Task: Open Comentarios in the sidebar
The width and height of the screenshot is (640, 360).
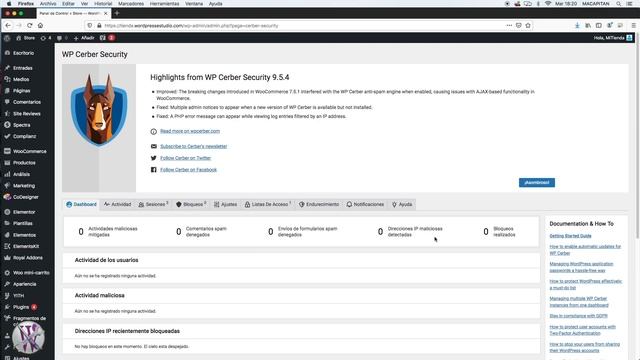Action: 27,102
